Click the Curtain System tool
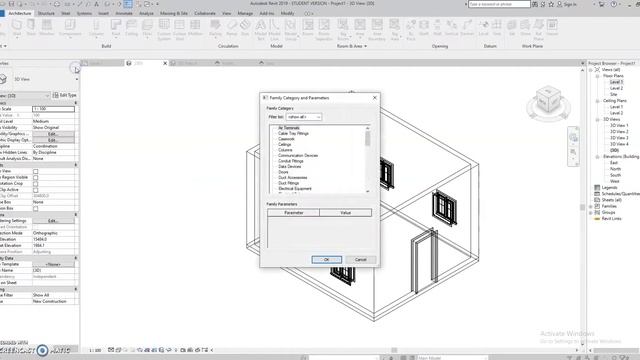The width and height of the screenshot is (640, 360). 164,29
